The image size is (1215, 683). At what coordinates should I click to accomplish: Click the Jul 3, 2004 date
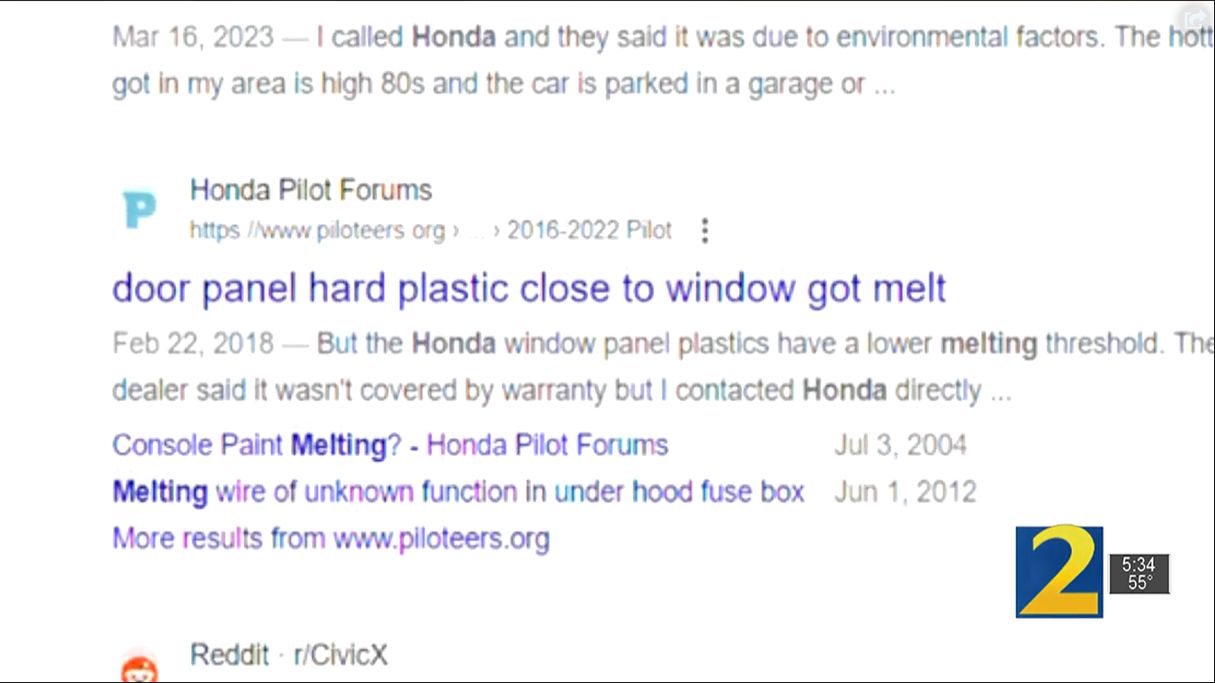[901, 444]
